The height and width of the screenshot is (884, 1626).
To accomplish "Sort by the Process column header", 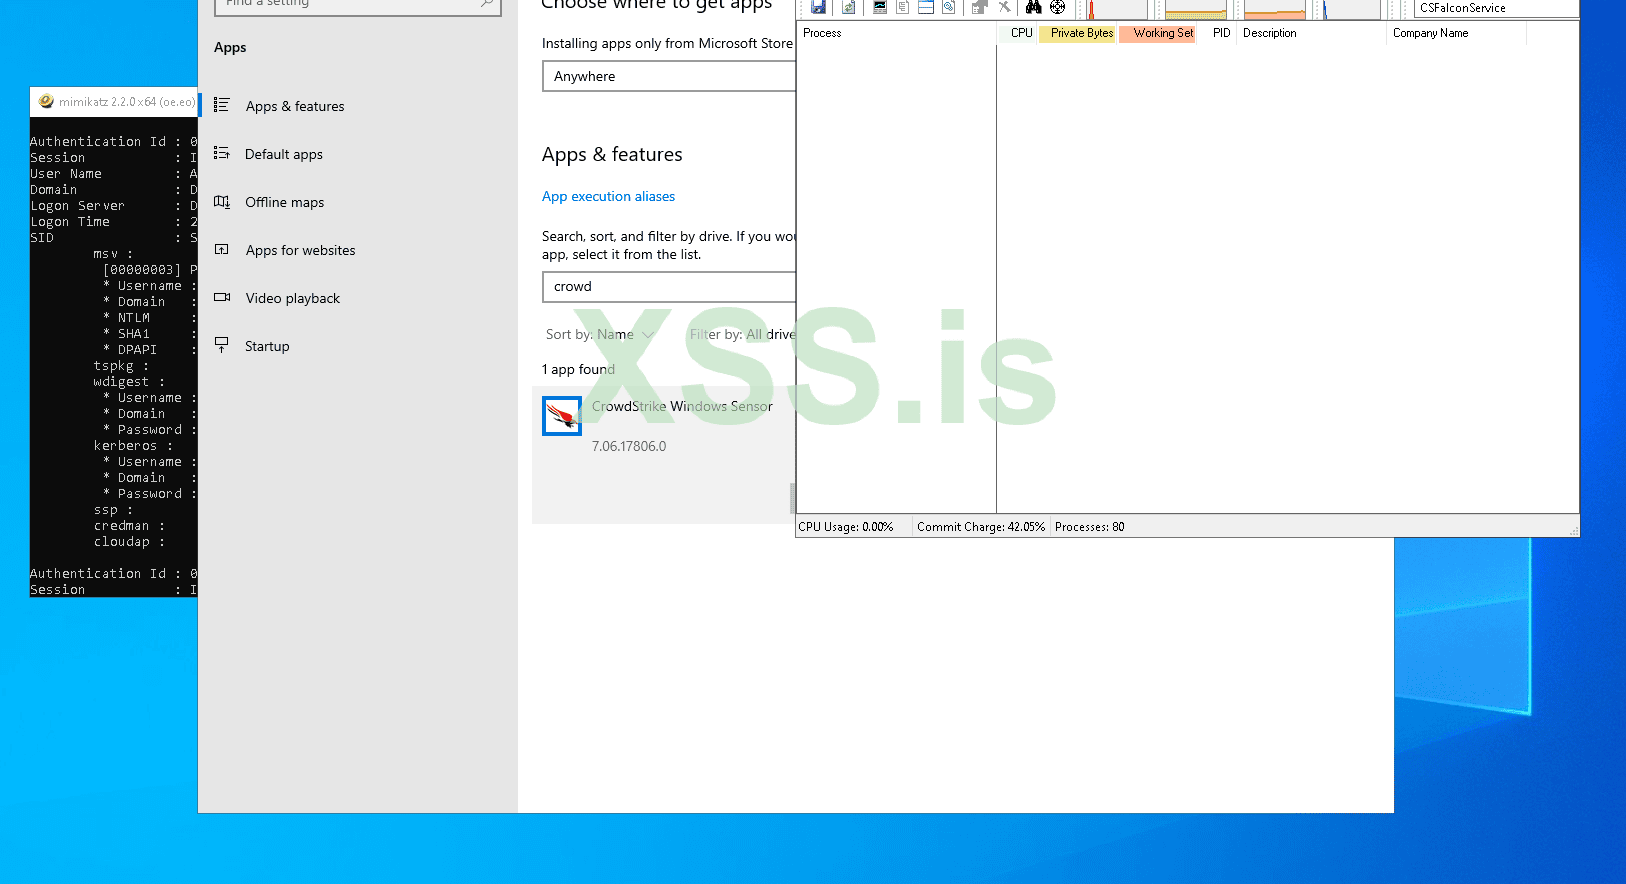I will coord(897,33).
